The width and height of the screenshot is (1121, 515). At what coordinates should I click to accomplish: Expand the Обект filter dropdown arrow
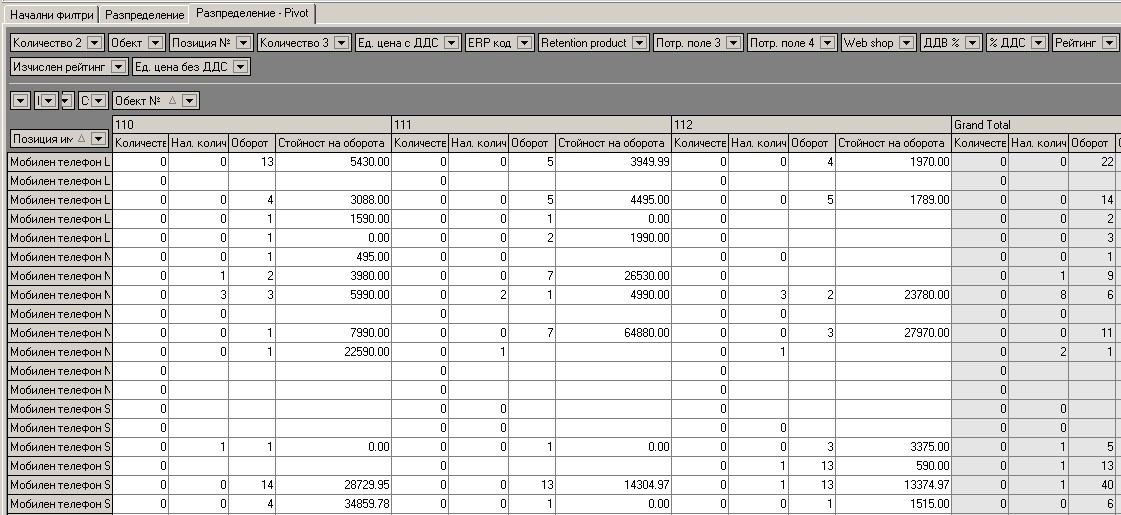155,43
